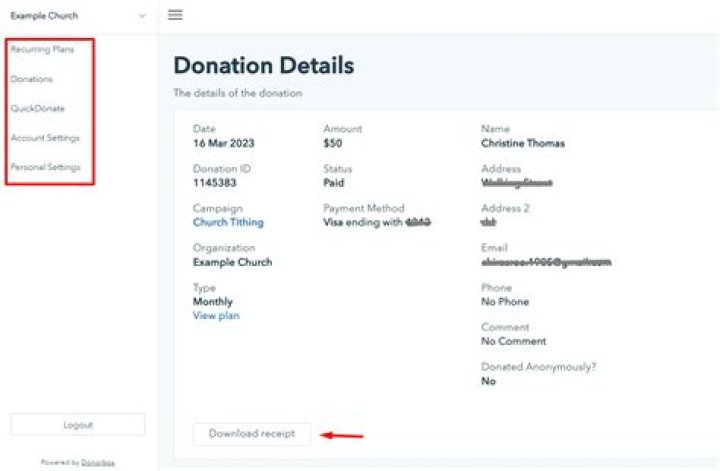
Task: Select QuickDonate from the sidebar
Action: [37, 108]
